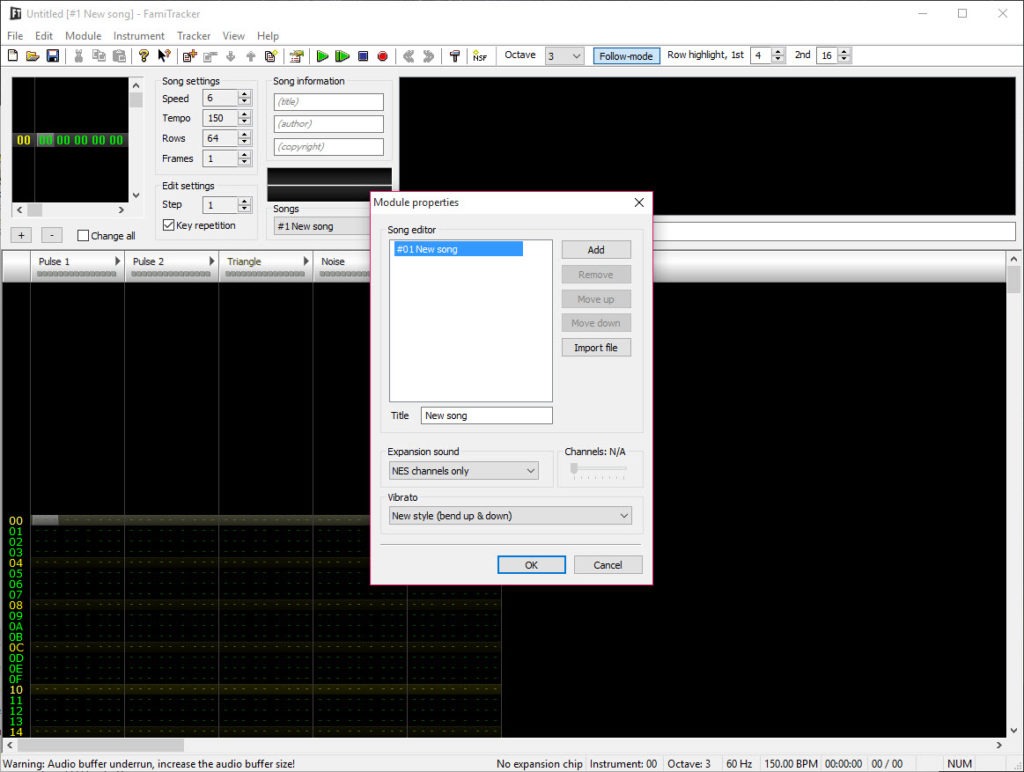The height and width of the screenshot is (772, 1024).
Task: Click the Open file folder icon
Action: pos(33,56)
